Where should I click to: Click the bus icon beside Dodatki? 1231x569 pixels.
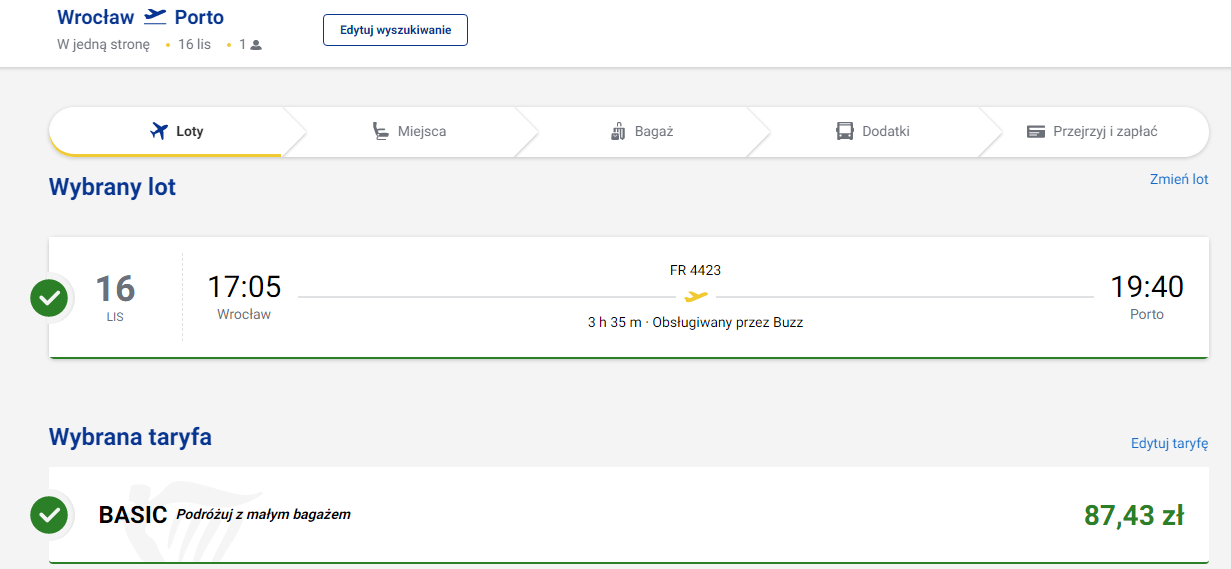(x=845, y=131)
